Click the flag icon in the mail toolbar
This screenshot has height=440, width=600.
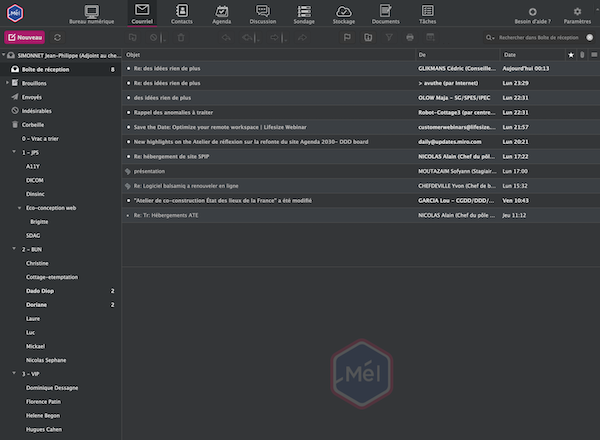(x=346, y=37)
